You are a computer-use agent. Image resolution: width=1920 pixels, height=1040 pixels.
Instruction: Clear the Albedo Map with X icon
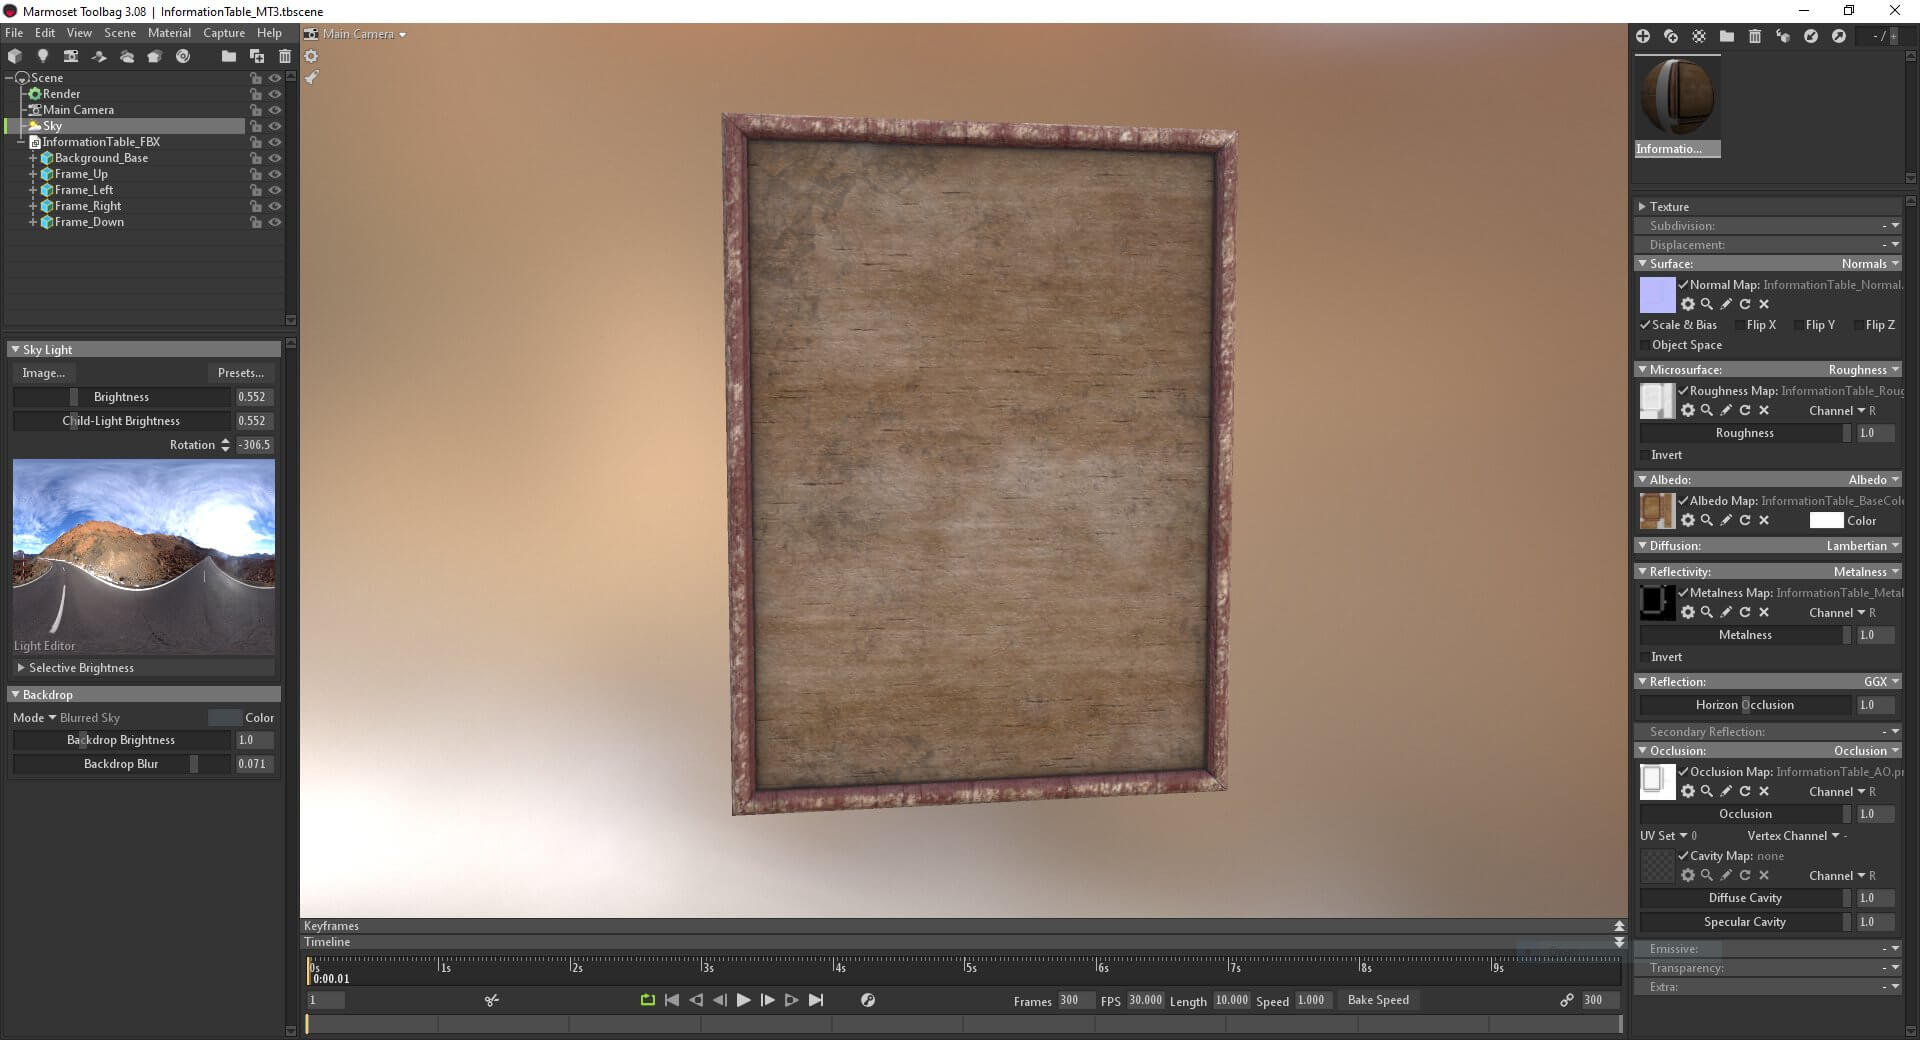(x=1764, y=520)
